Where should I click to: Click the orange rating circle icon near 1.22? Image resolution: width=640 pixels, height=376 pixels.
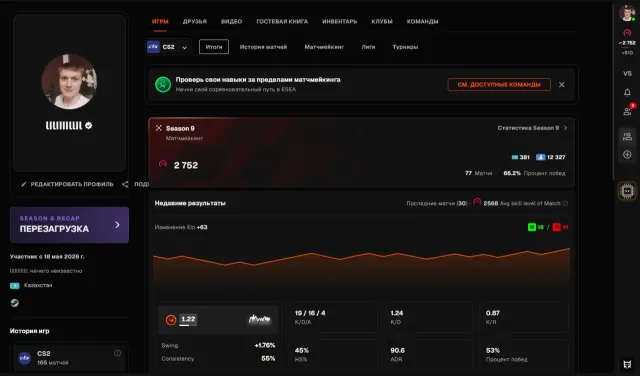click(x=171, y=320)
